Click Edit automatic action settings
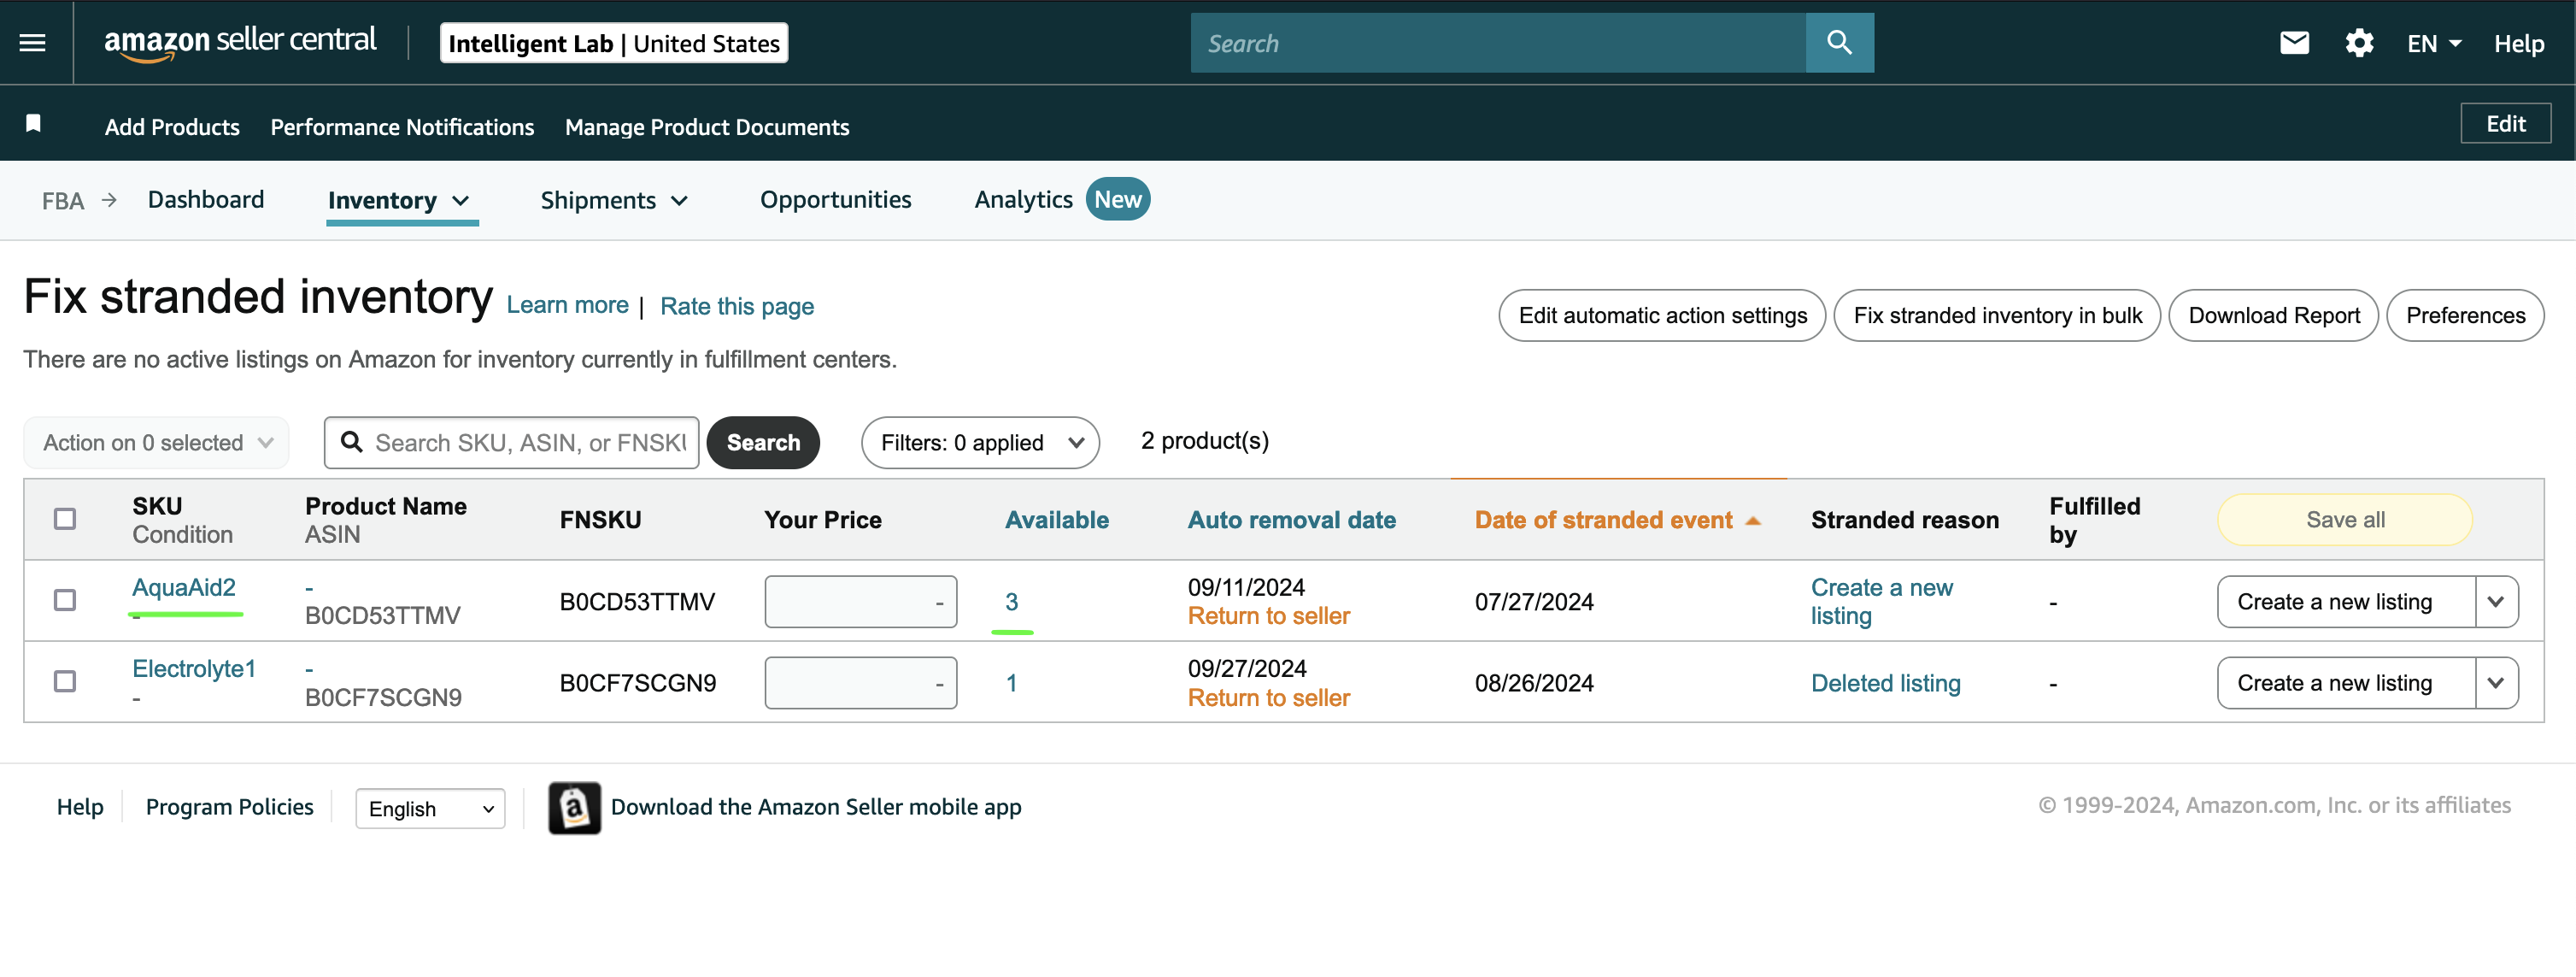Screen dimensions: 2576x977 1662,316
